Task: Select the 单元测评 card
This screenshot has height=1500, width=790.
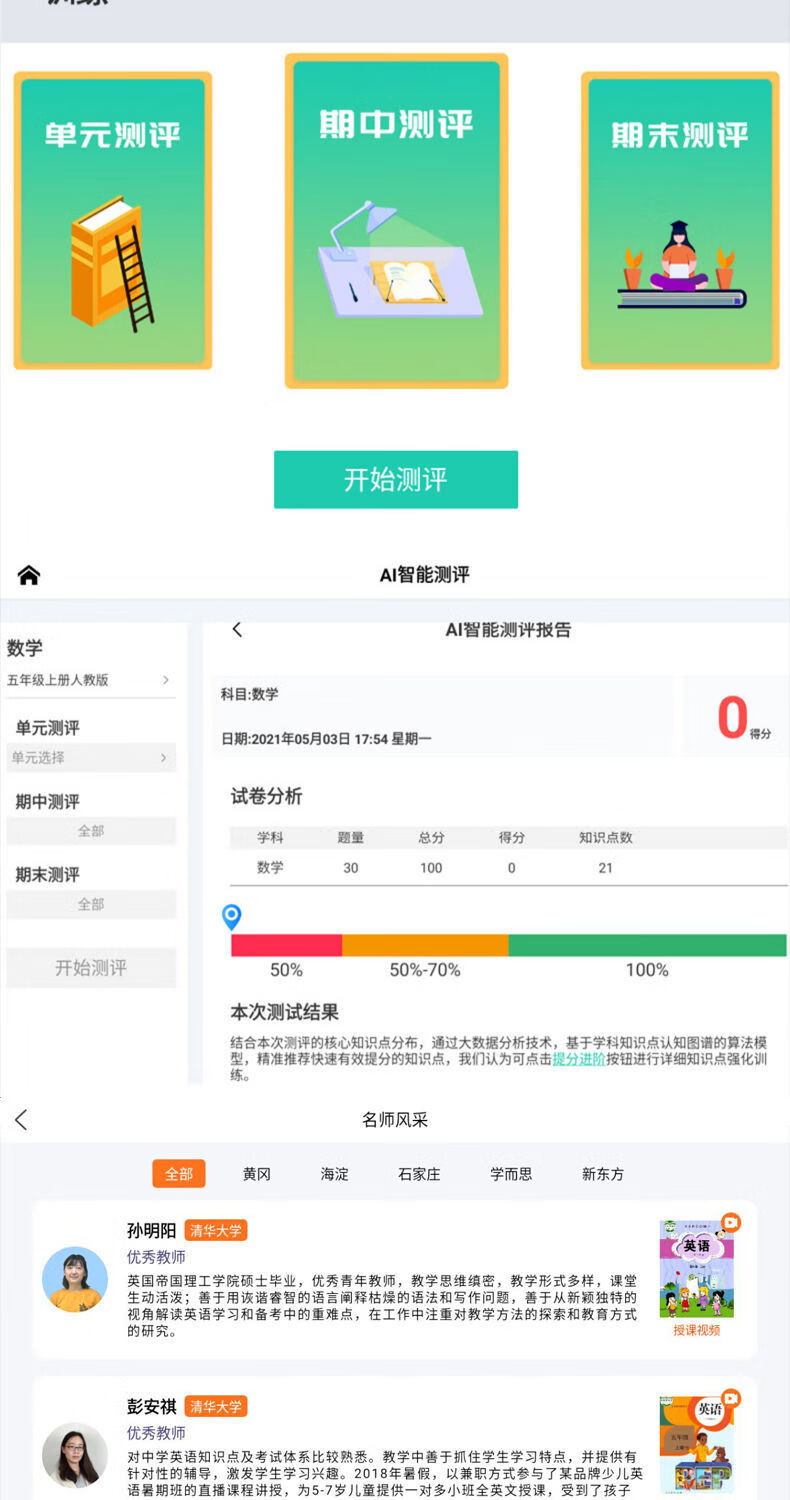Action: click(x=112, y=220)
